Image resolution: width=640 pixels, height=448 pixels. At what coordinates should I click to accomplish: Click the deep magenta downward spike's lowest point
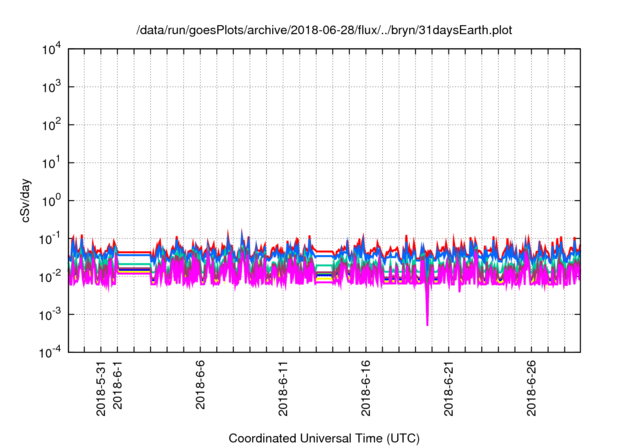(427, 324)
